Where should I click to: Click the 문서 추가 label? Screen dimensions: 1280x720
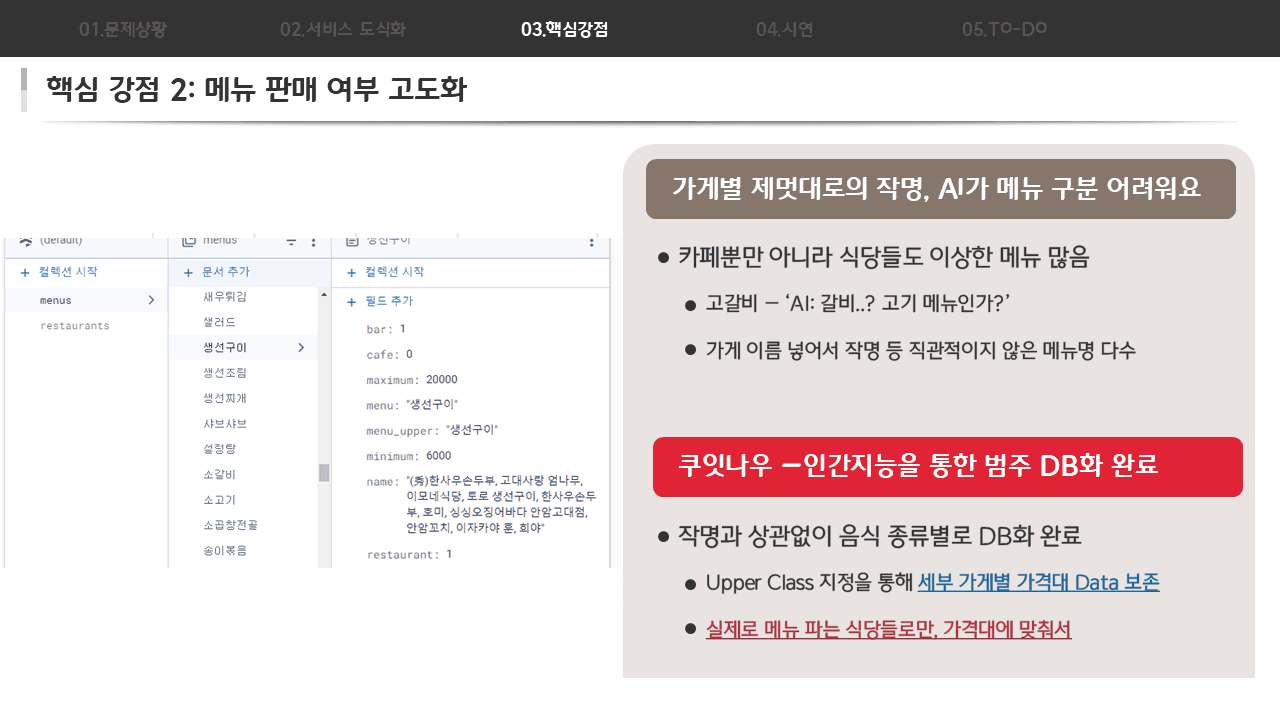click(226, 272)
